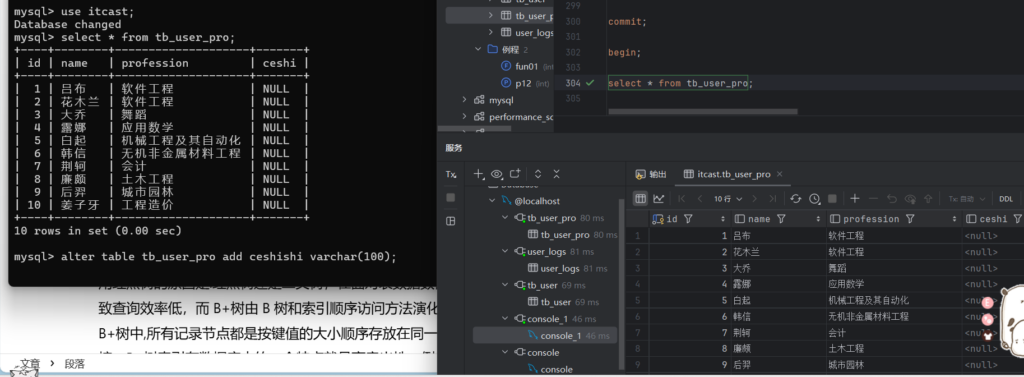Go to first page of results
The image size is (1024, 377).
pos(682,198)
